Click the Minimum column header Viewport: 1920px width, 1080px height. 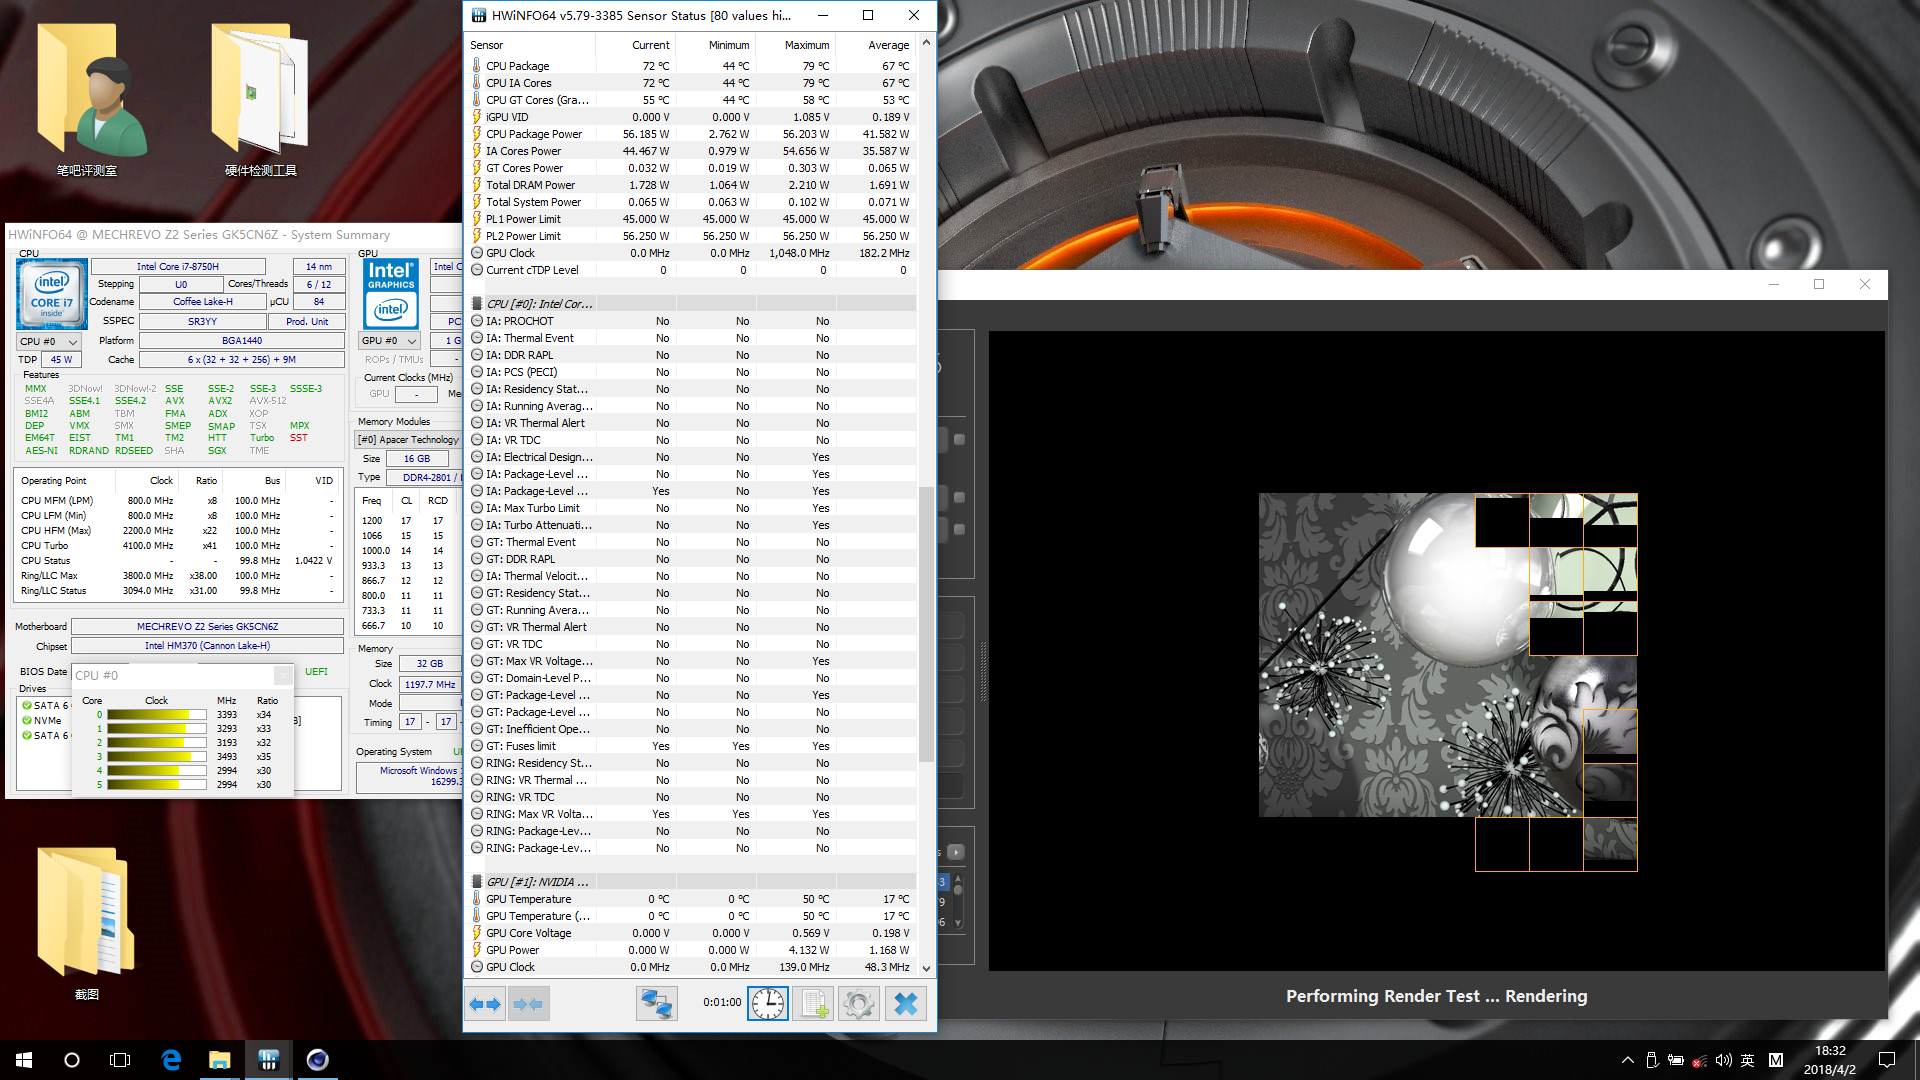[716, 45]
